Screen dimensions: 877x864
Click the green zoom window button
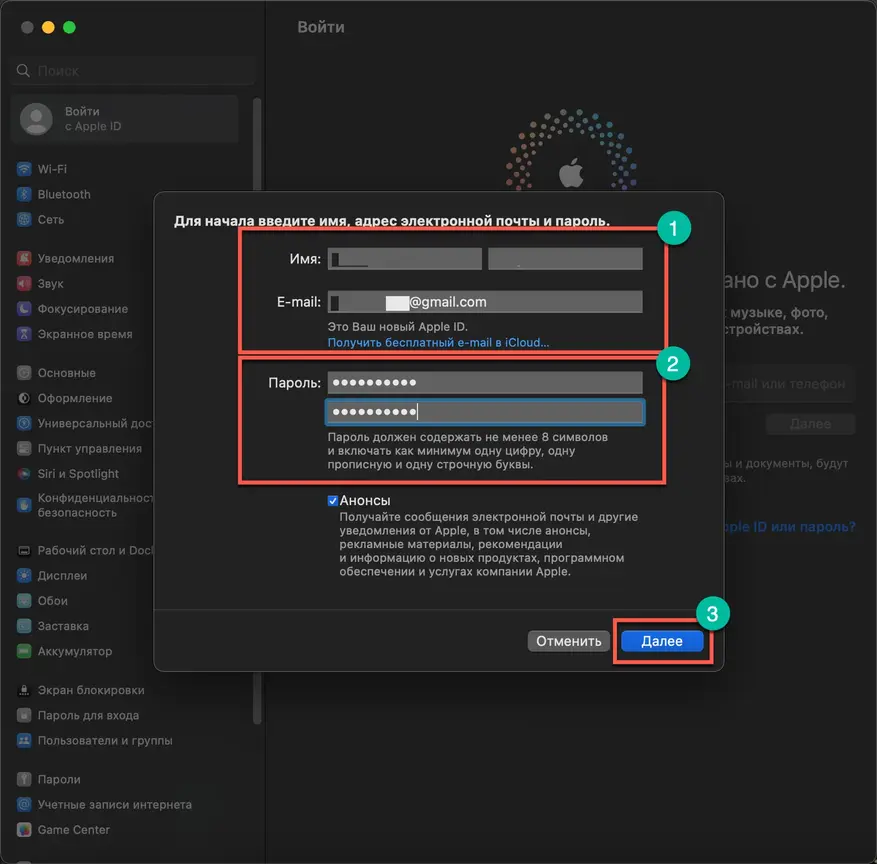click(69, 27)
